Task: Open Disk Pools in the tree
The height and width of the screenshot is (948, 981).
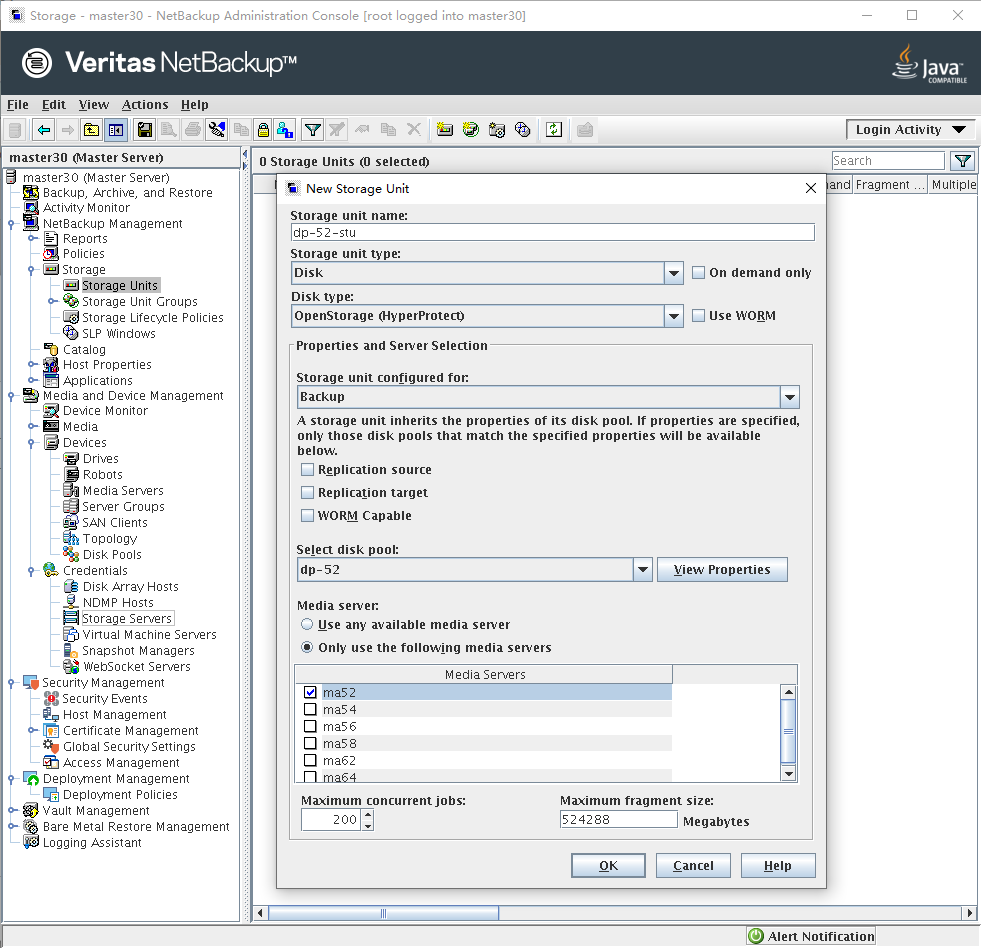Action: 111,555
